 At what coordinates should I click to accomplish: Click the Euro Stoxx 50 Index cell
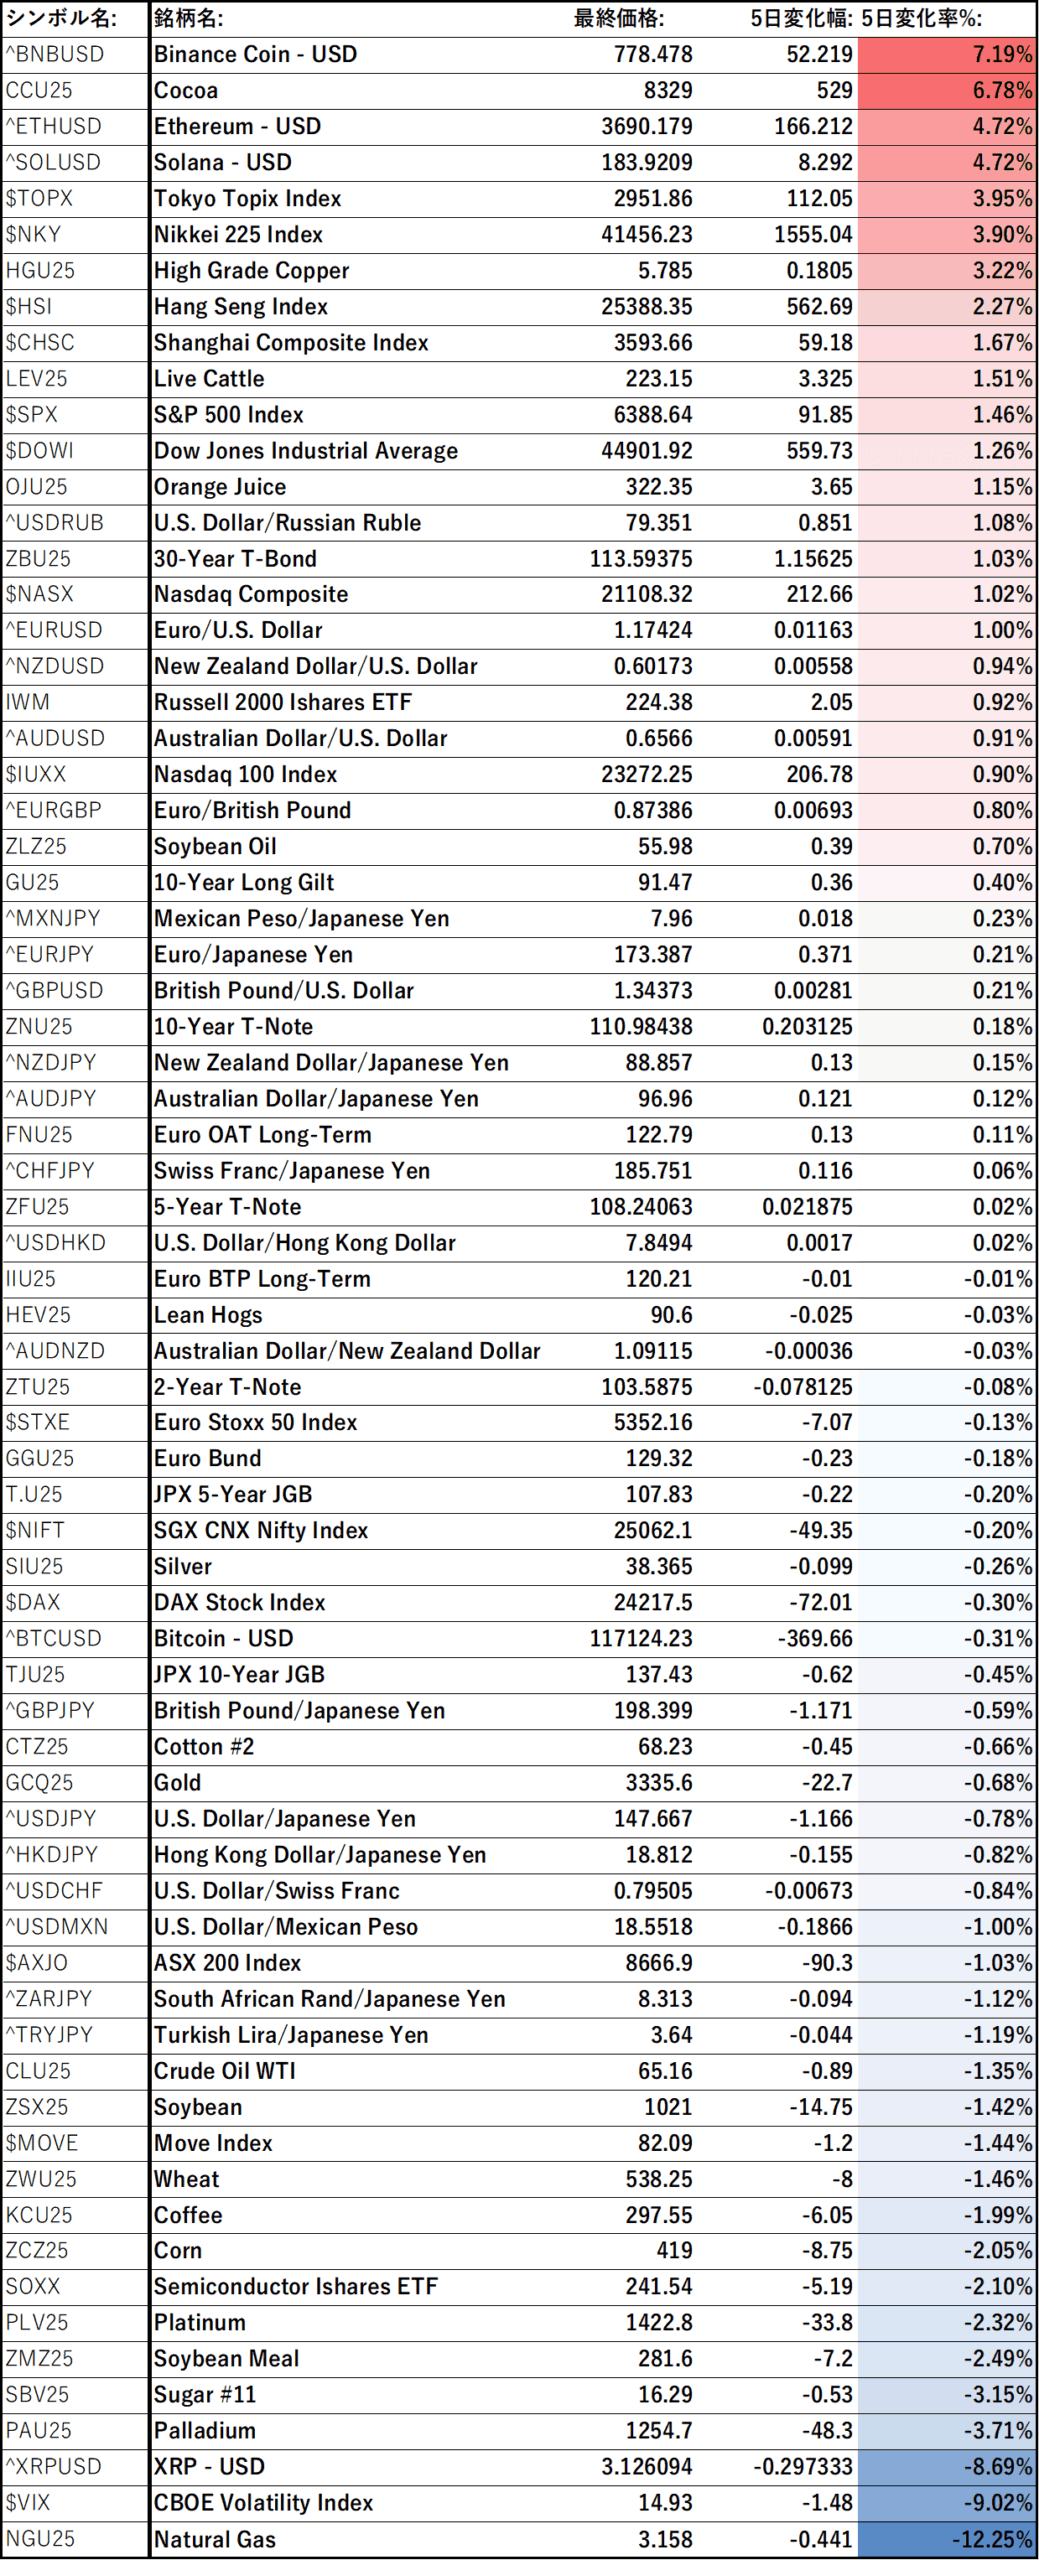tap(255, 1422)
